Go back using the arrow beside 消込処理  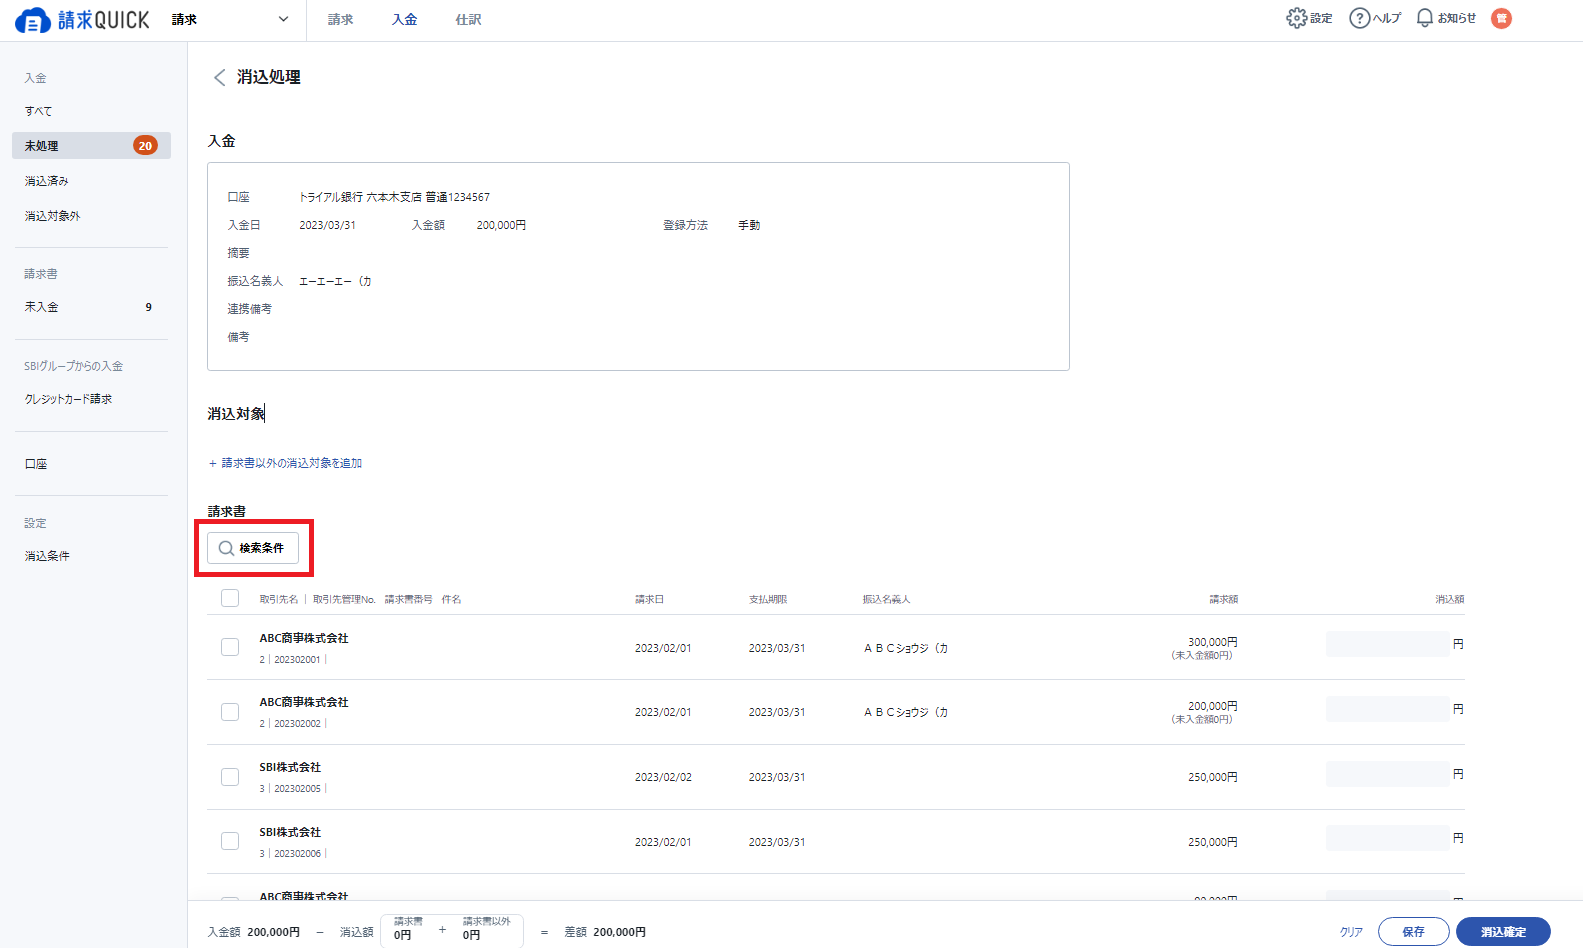(x=219, y=78)
